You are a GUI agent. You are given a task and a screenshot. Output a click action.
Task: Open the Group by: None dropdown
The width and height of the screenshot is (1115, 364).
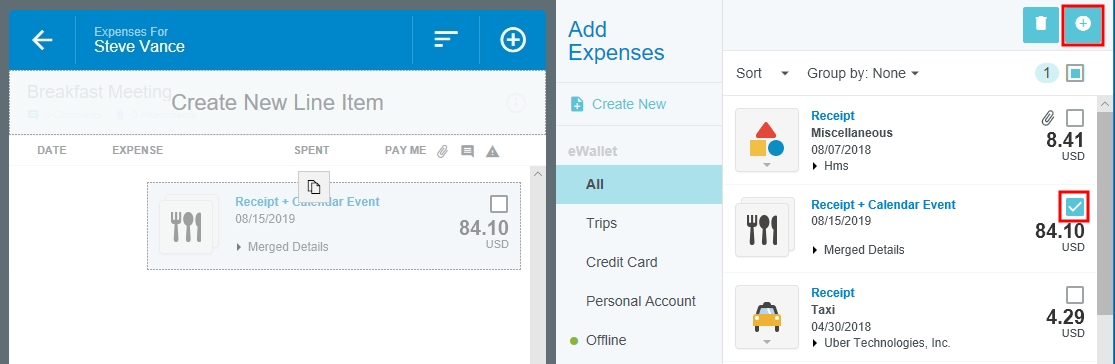[863, 73]
